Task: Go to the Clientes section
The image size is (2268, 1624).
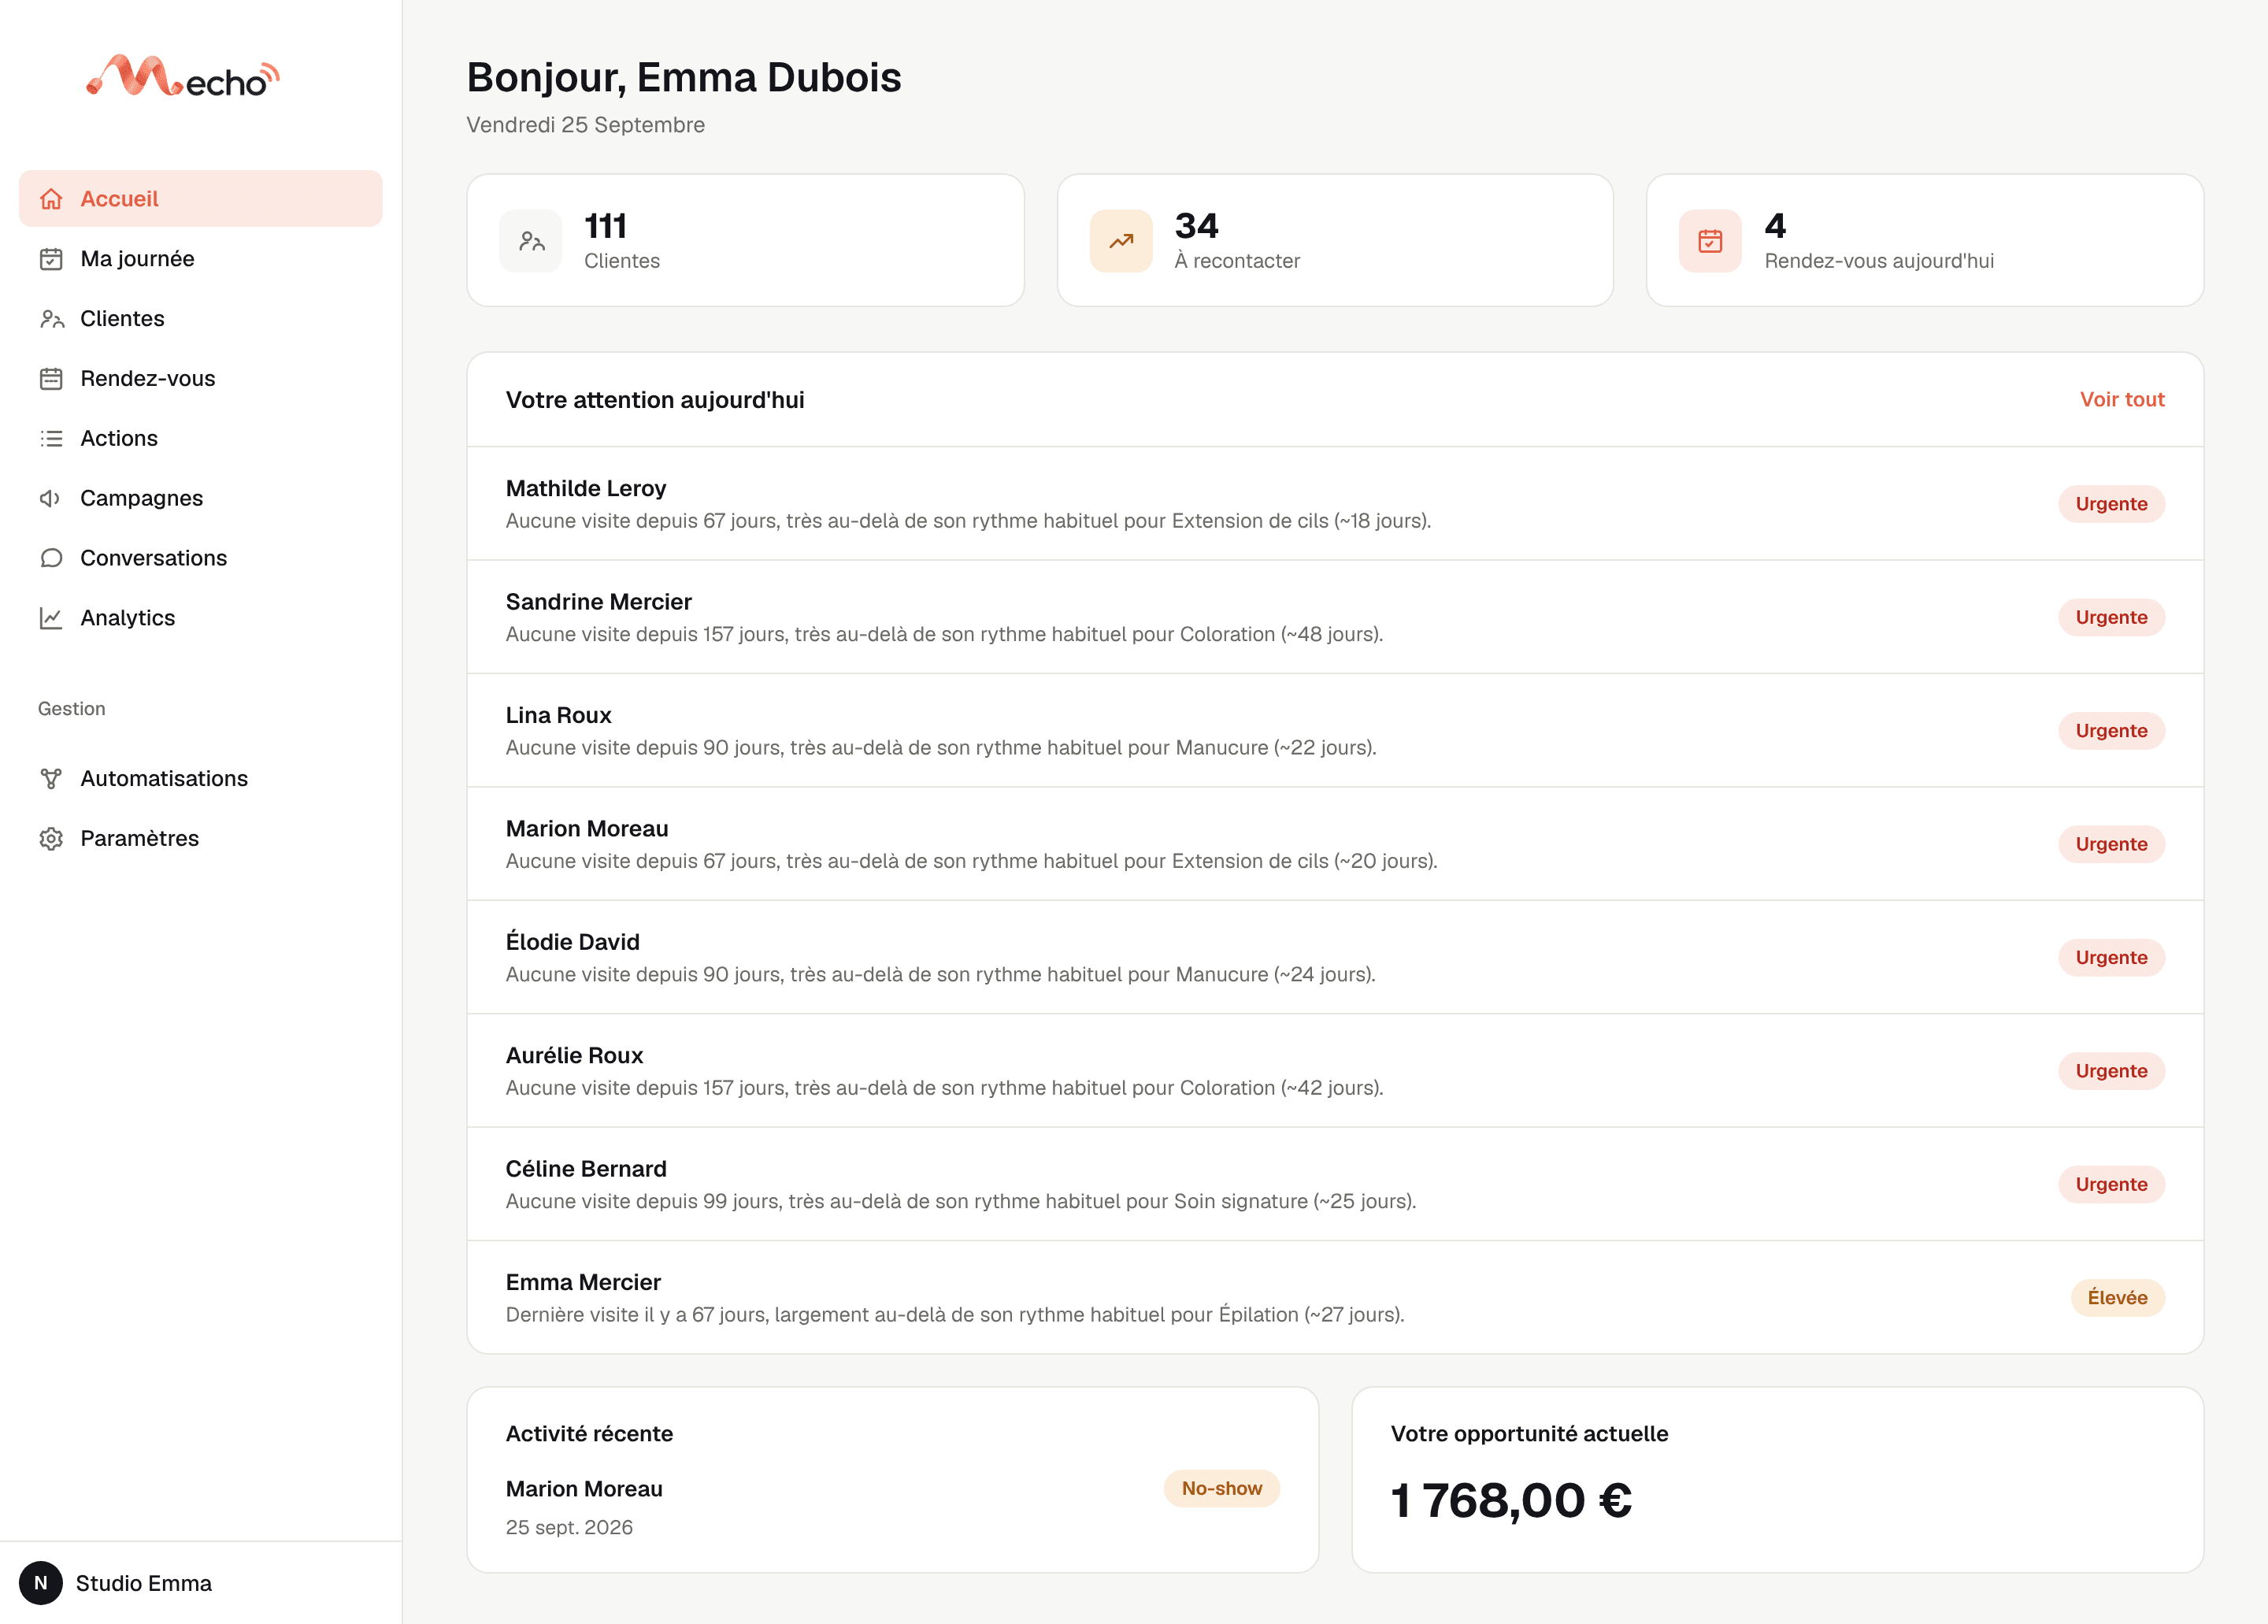Action: tap(201, 319)
